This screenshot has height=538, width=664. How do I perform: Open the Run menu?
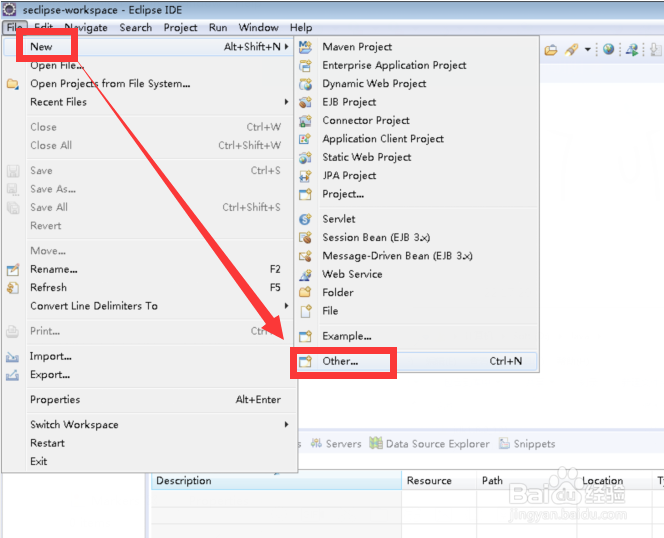[x=218, y=28]
